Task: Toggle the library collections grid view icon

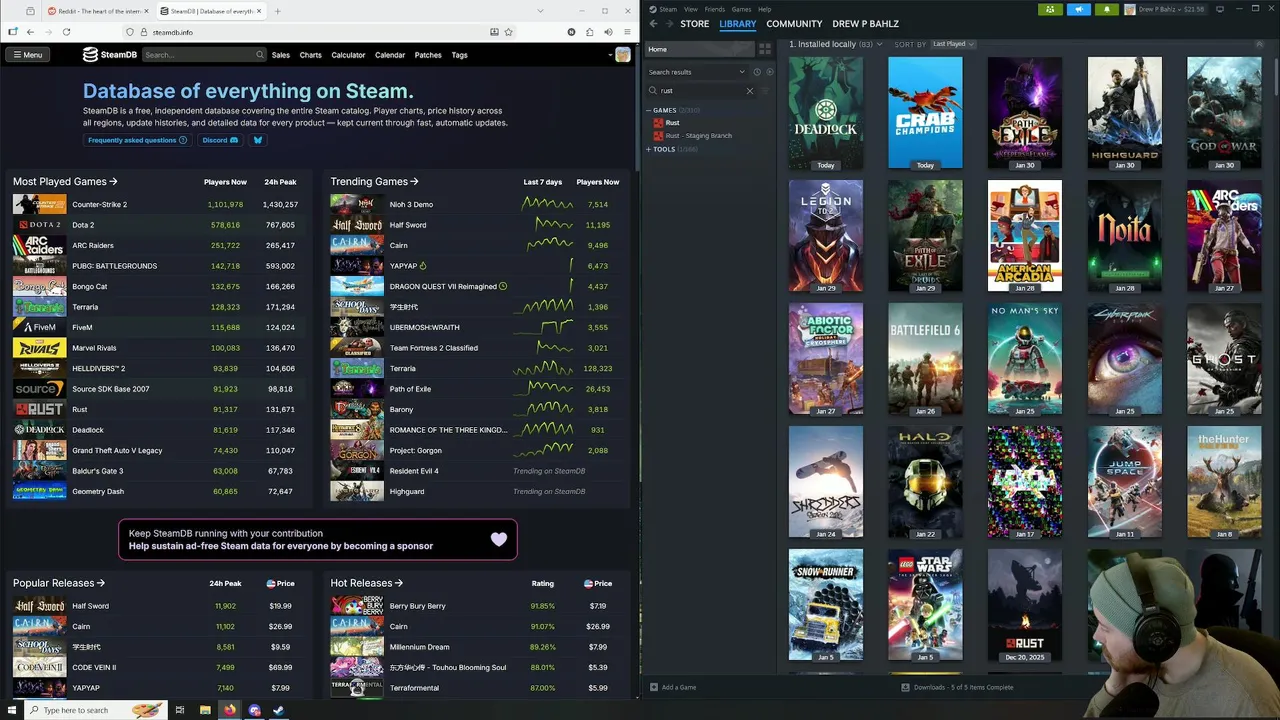Action: click(x=765, y=49)
